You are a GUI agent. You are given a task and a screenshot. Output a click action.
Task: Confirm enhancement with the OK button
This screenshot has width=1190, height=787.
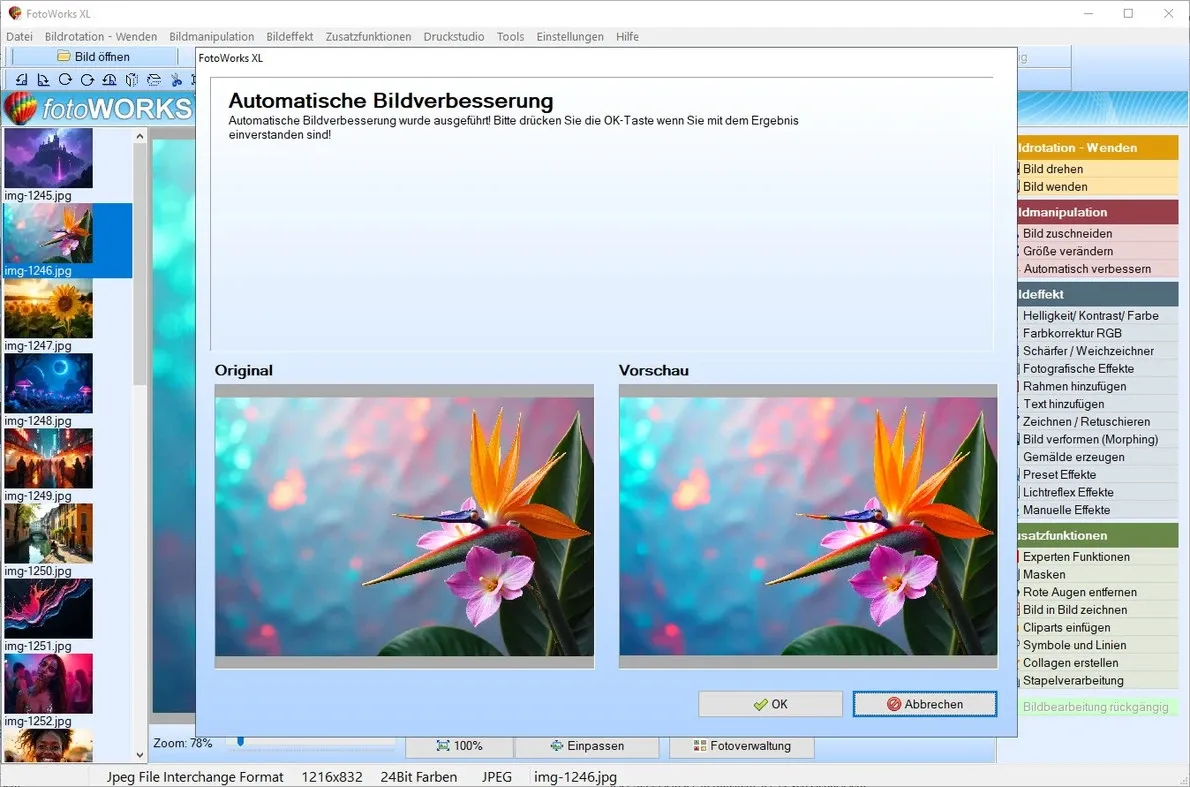[770, 703]
